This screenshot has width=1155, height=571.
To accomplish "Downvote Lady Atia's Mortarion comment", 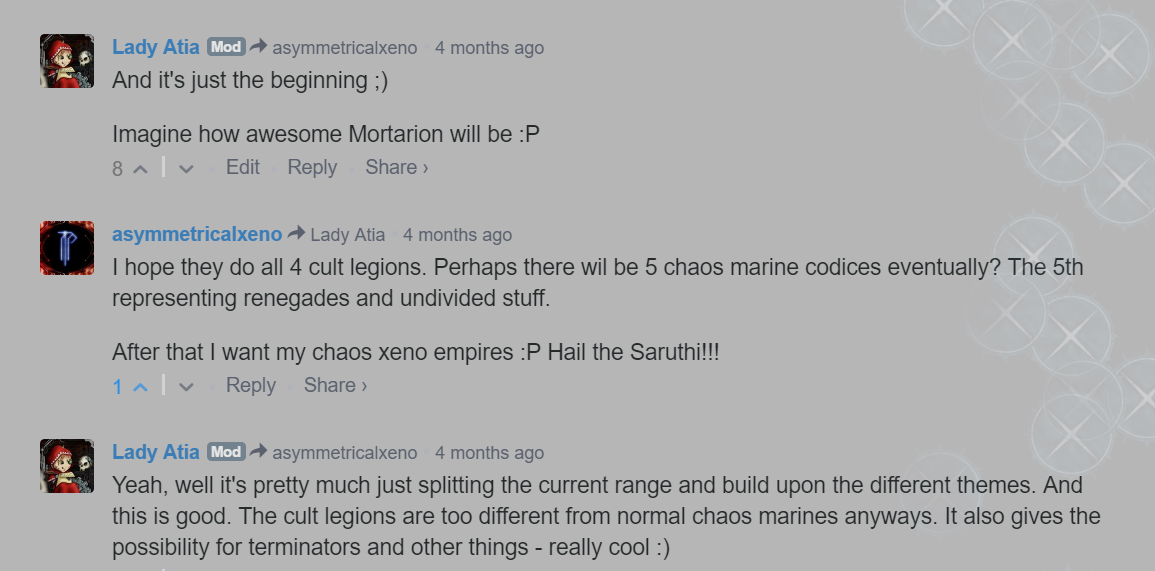I will click(x=186, y=169).
